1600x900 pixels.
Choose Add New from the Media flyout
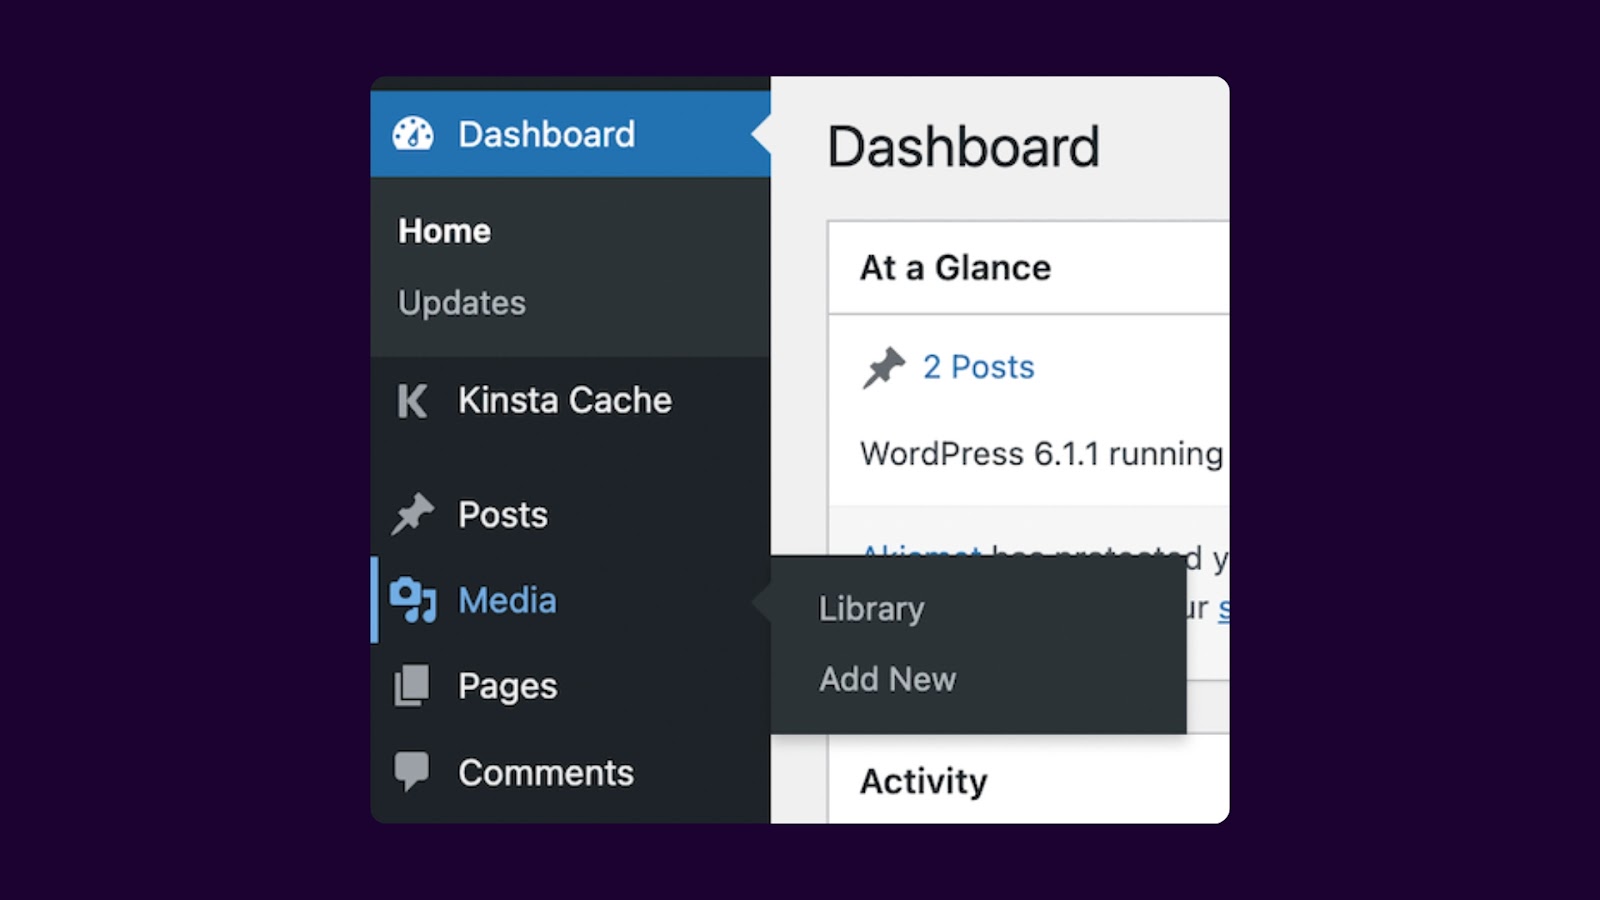(x=887, y=679)
